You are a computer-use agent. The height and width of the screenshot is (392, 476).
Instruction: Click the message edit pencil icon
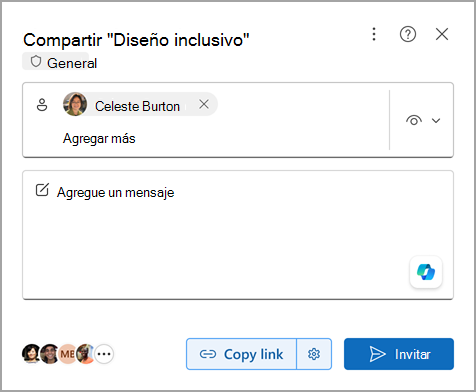click(x=42, y=190)
